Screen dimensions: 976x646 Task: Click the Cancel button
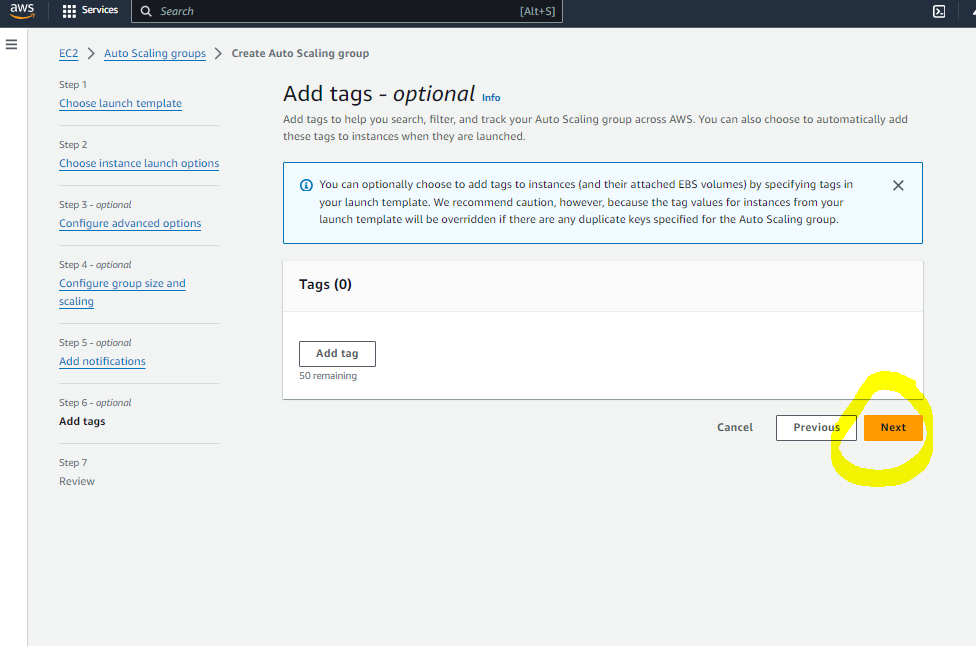pos(734,428)
